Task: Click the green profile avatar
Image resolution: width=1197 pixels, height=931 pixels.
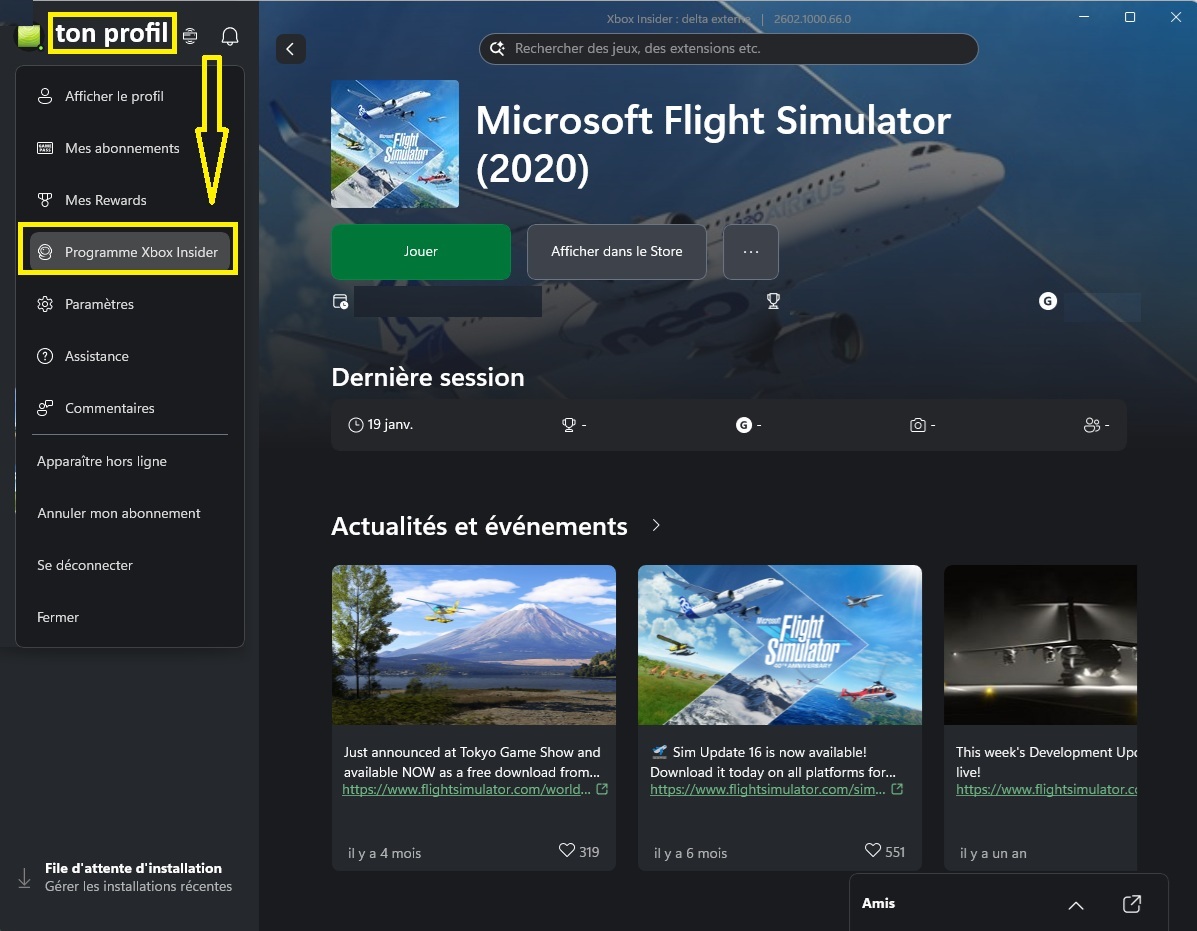Action: 29,36
